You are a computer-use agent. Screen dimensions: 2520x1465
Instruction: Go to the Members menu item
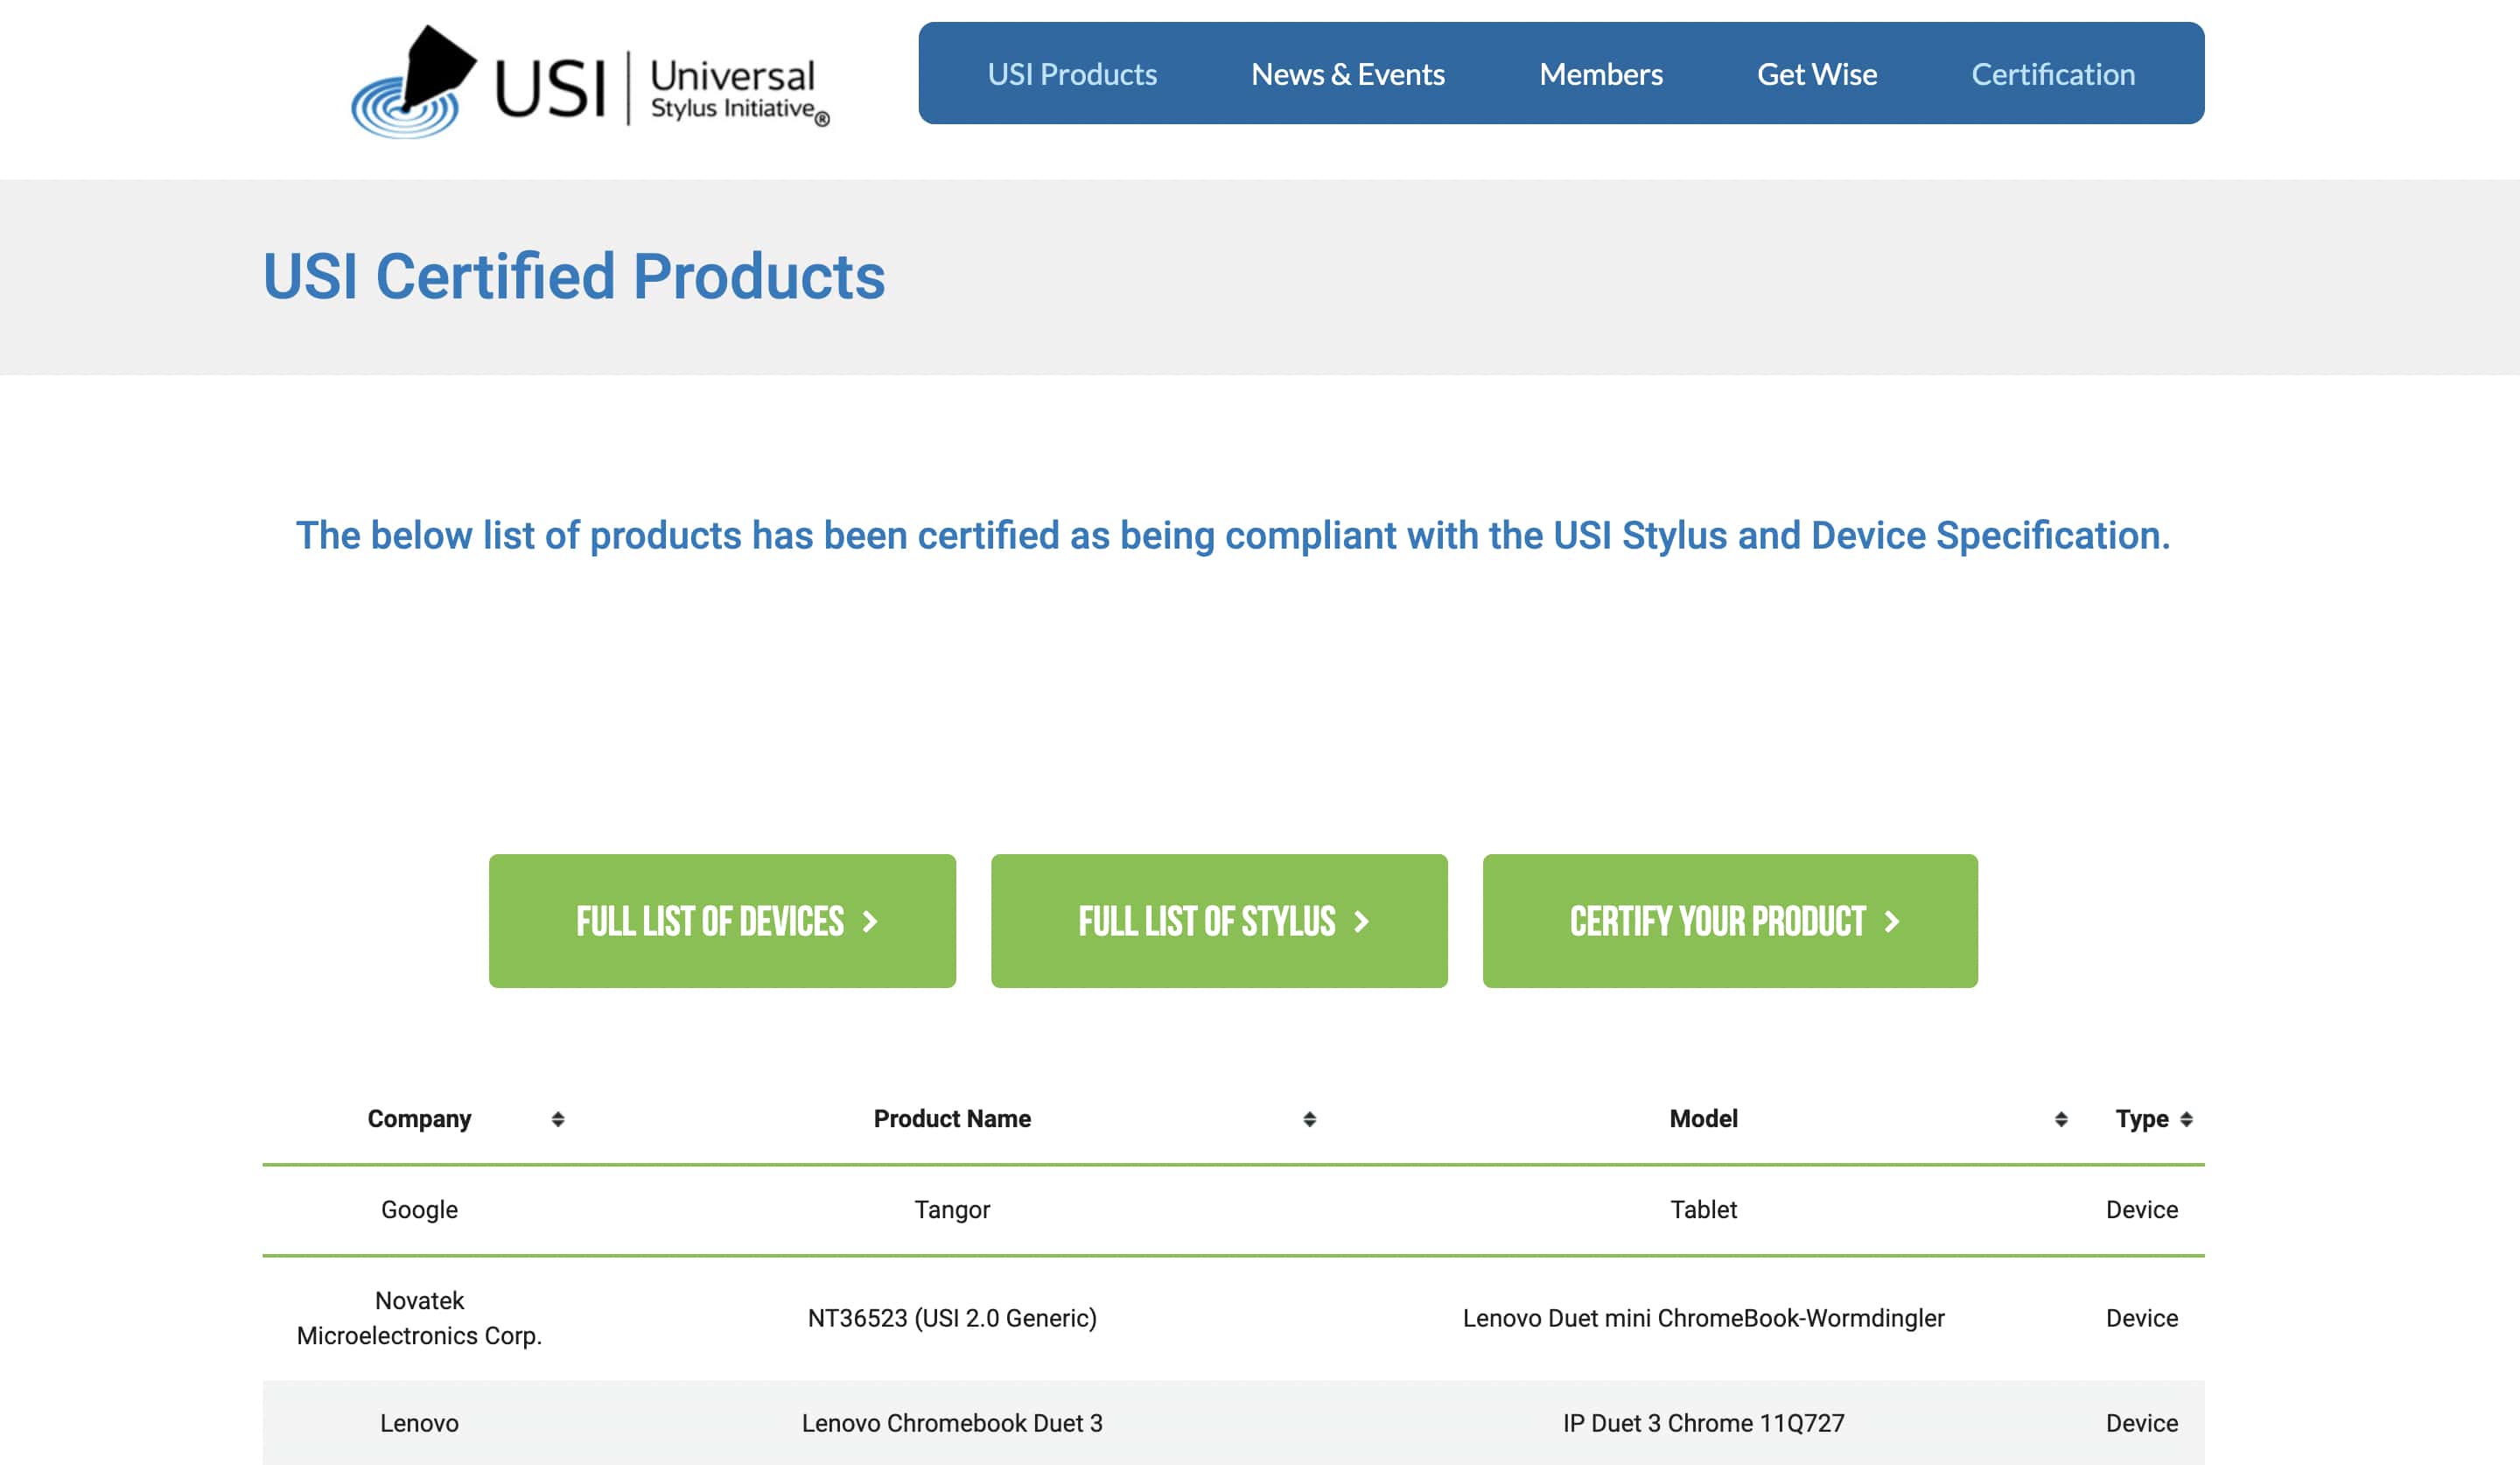[x=1600, y=74]
